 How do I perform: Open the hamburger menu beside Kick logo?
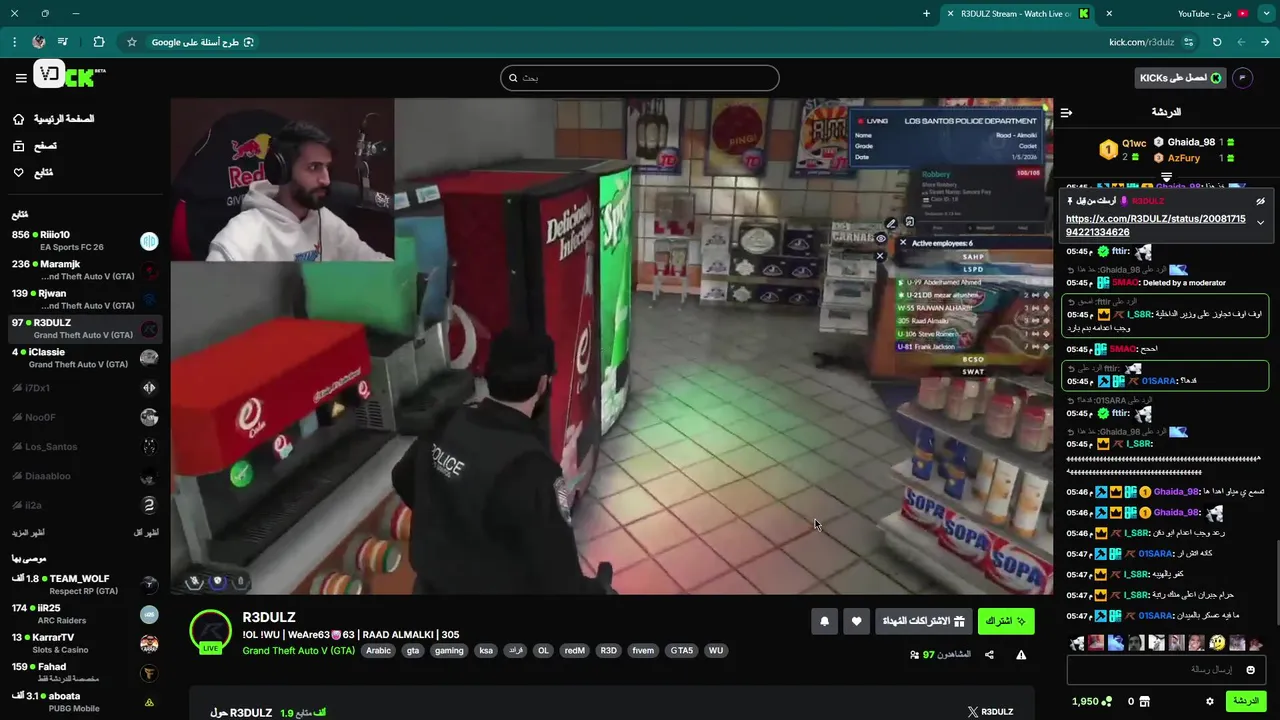coord(21,78)
